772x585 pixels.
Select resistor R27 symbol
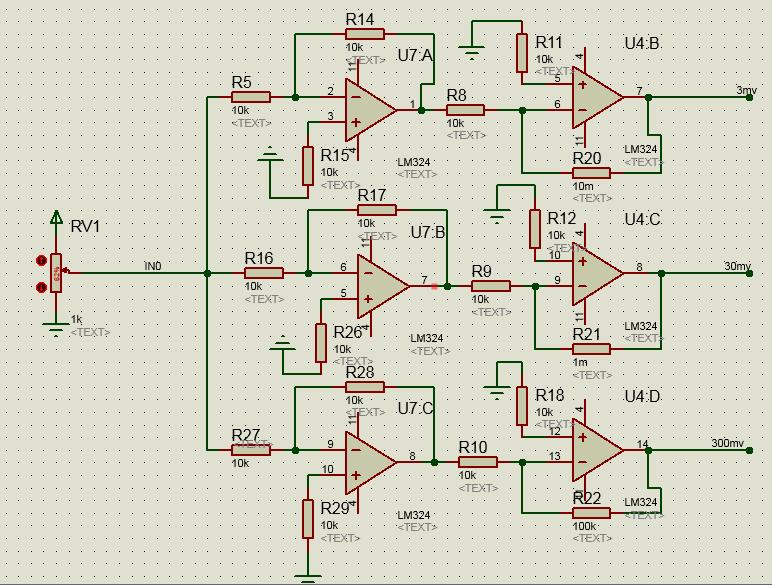(x=251, y=450)
